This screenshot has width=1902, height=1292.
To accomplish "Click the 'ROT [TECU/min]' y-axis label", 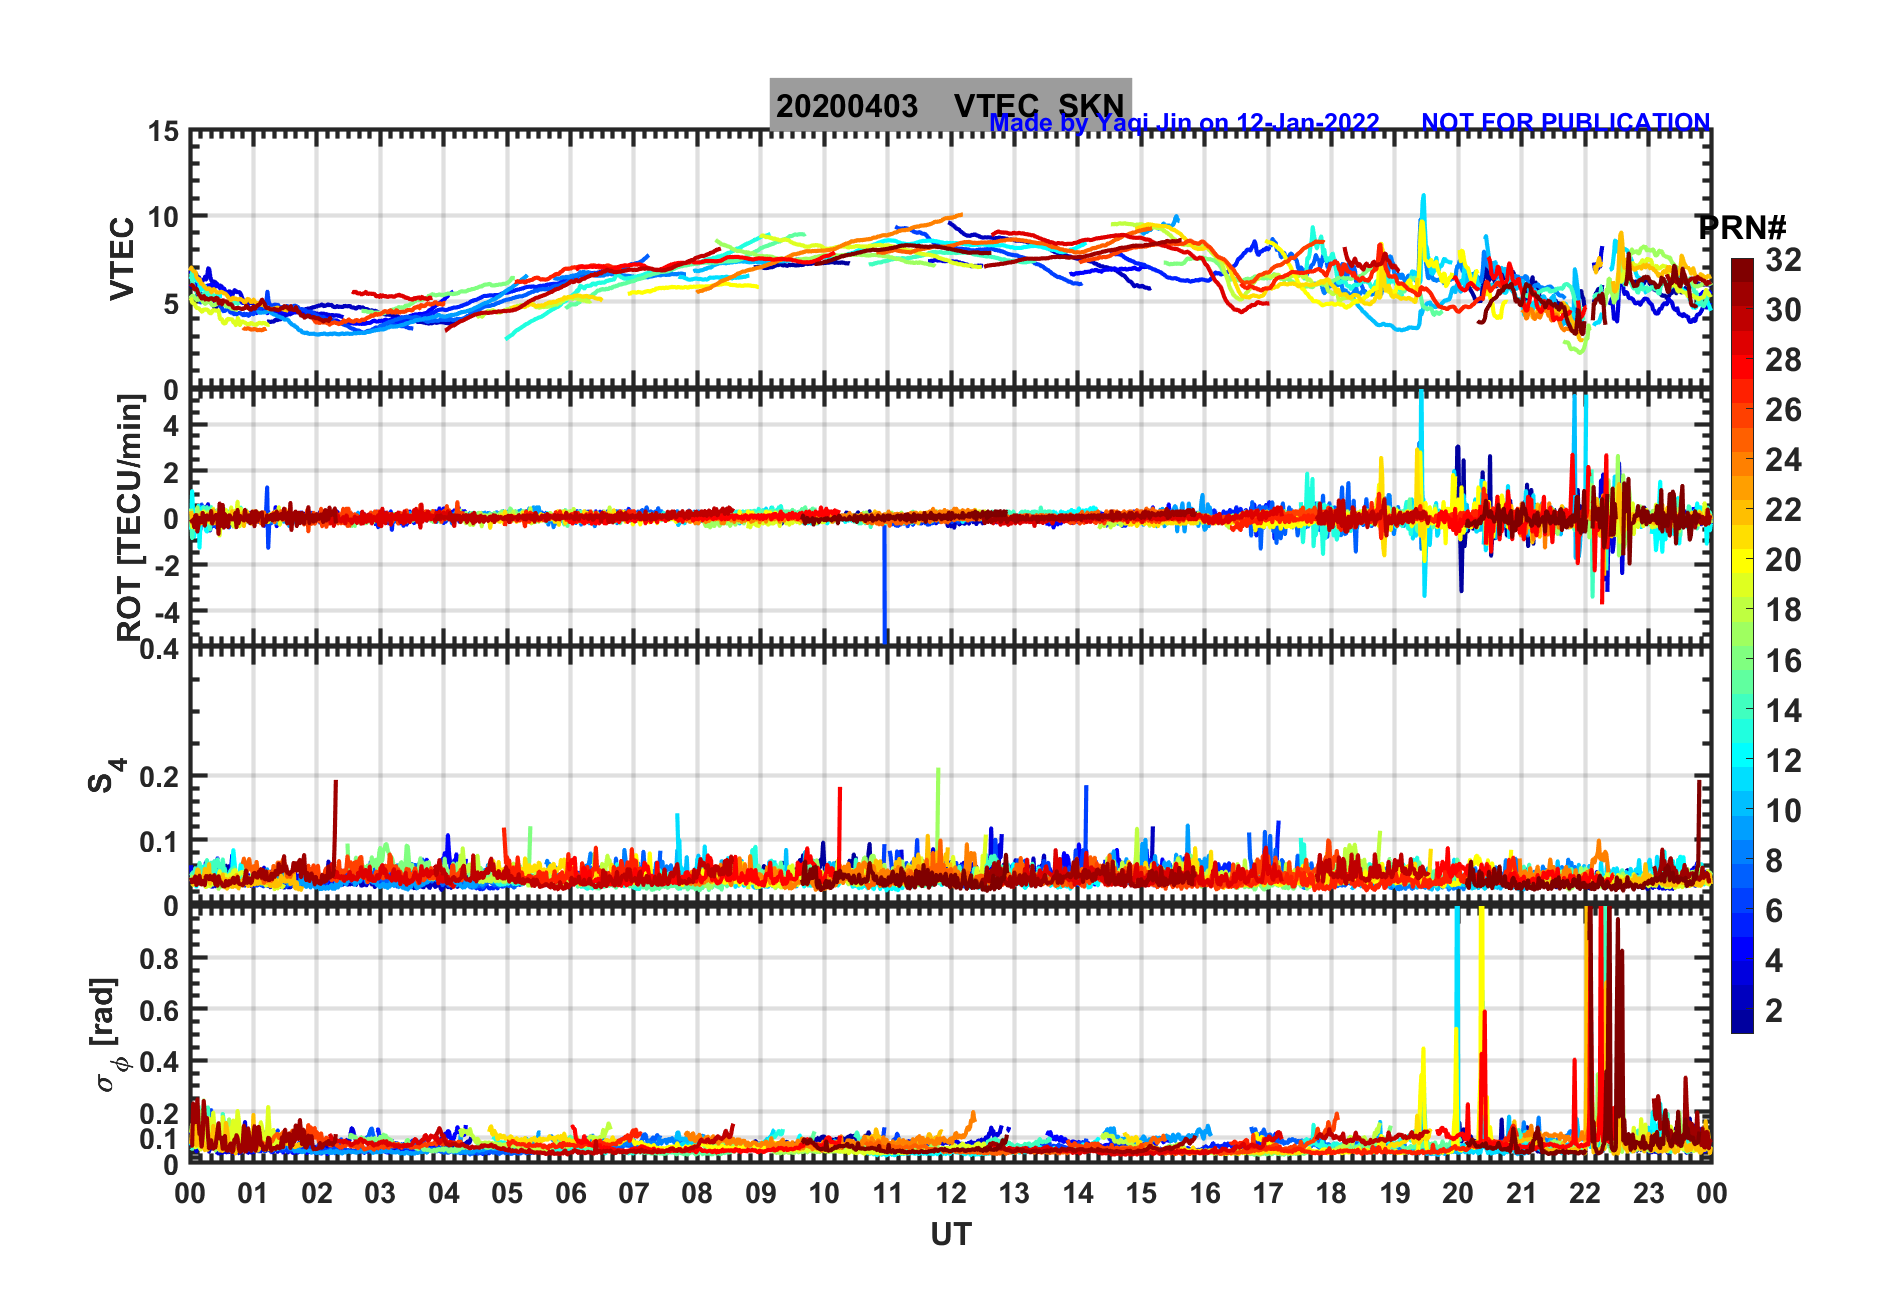I will coord(129,517).
